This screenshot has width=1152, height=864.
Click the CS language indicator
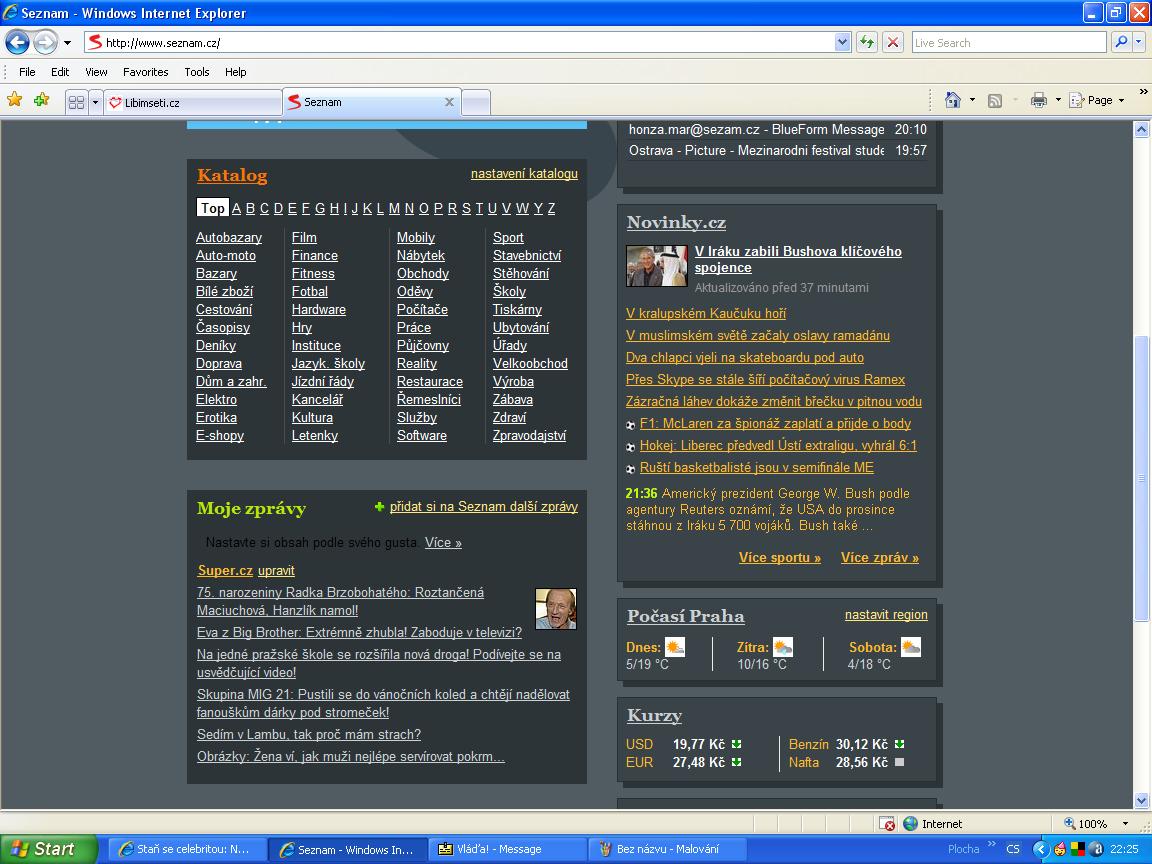1013,849
